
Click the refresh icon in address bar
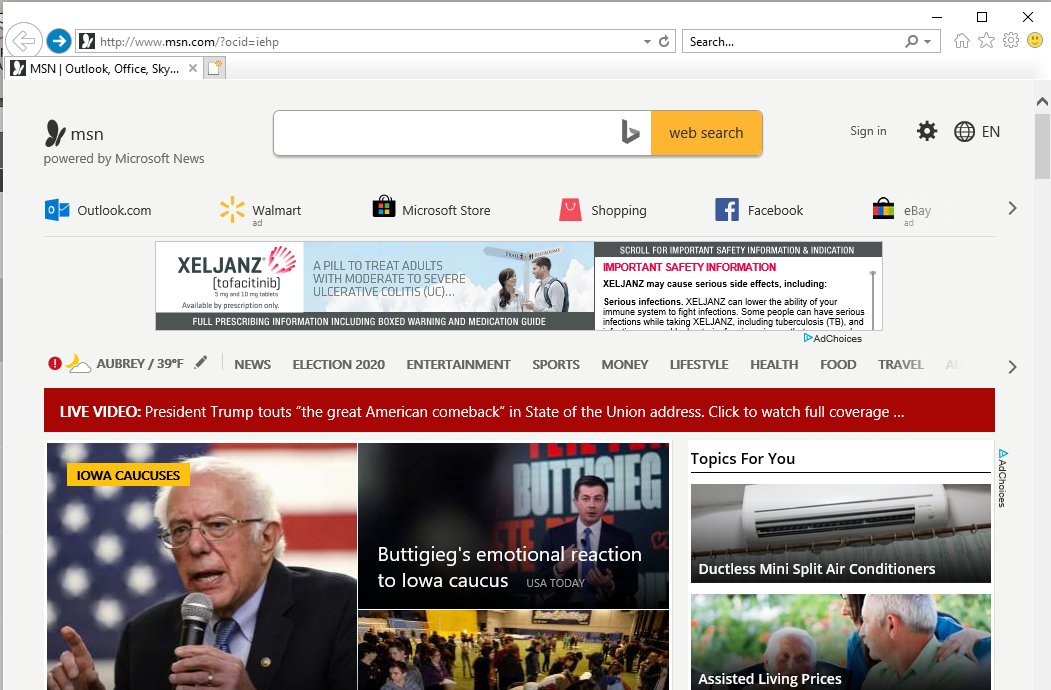664,42
